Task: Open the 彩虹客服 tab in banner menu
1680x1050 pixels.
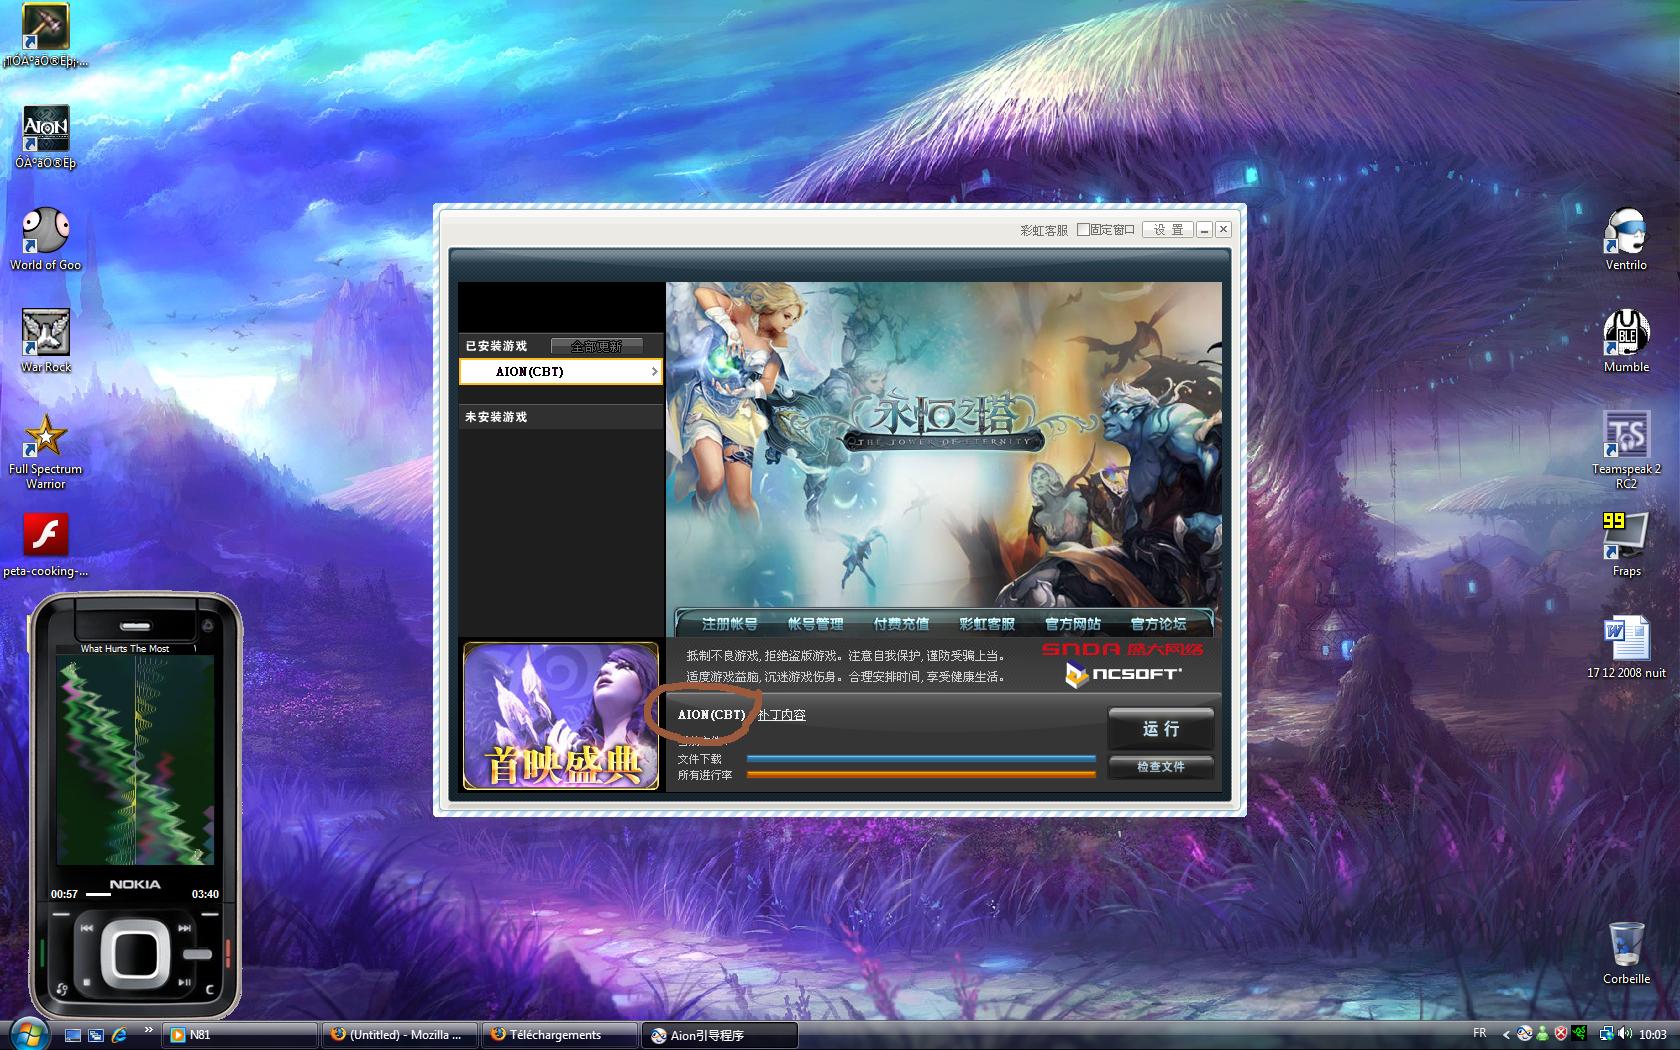Action: coord(987,624)
